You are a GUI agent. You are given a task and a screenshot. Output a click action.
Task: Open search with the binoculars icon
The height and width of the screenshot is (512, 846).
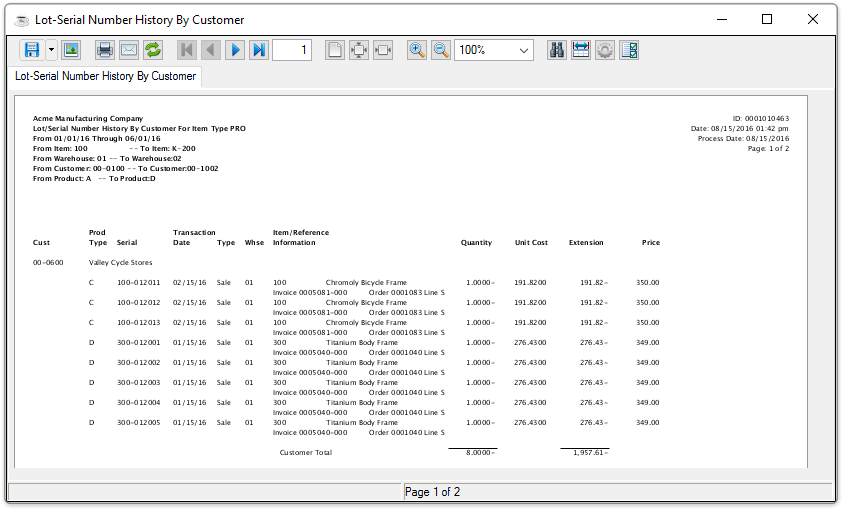click(557, 50)
